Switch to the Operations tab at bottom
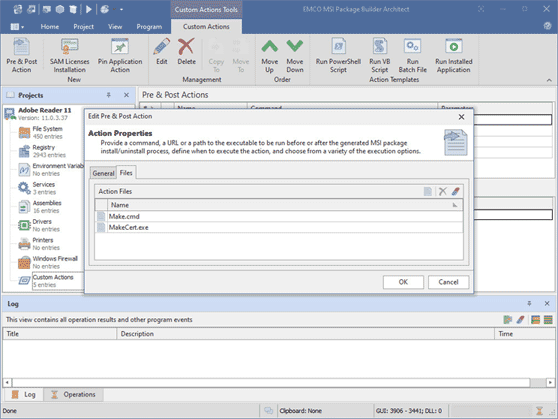The width and height of the screenshot is (558, 419). click(x=74, y=394)
